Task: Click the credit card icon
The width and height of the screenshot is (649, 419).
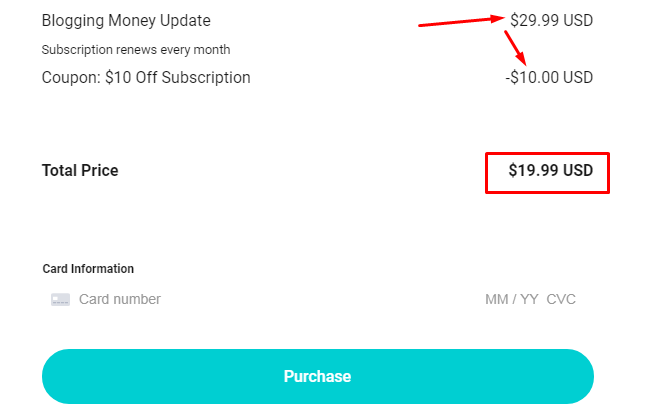Action: coord(60,299)
